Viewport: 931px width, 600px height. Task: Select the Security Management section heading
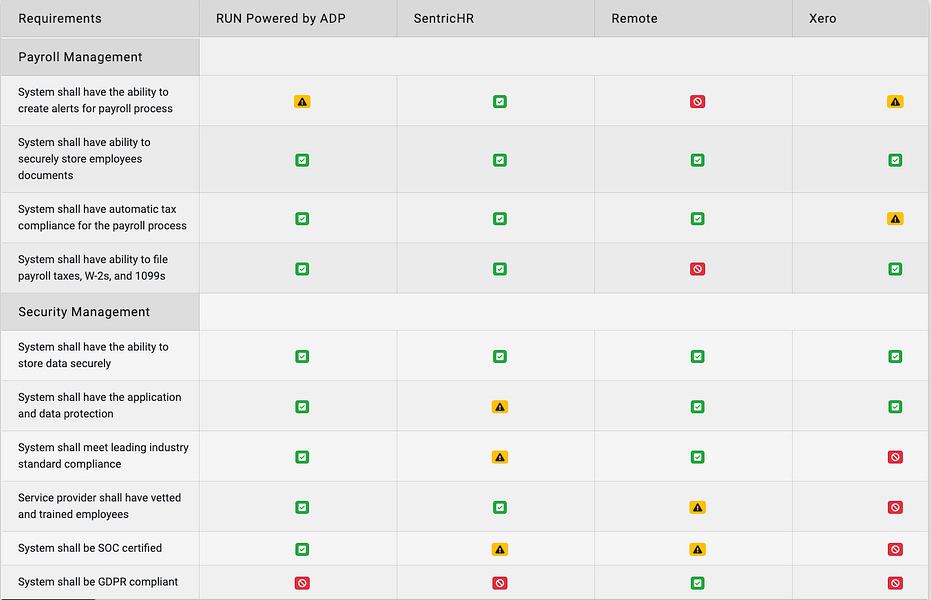(x=84, y=312)
